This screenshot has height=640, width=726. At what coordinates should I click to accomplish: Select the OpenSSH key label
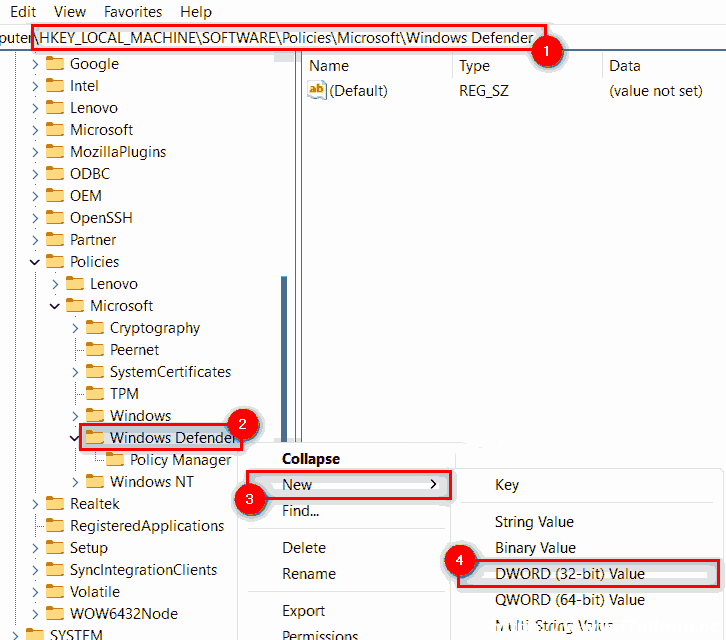click(101, 218)
